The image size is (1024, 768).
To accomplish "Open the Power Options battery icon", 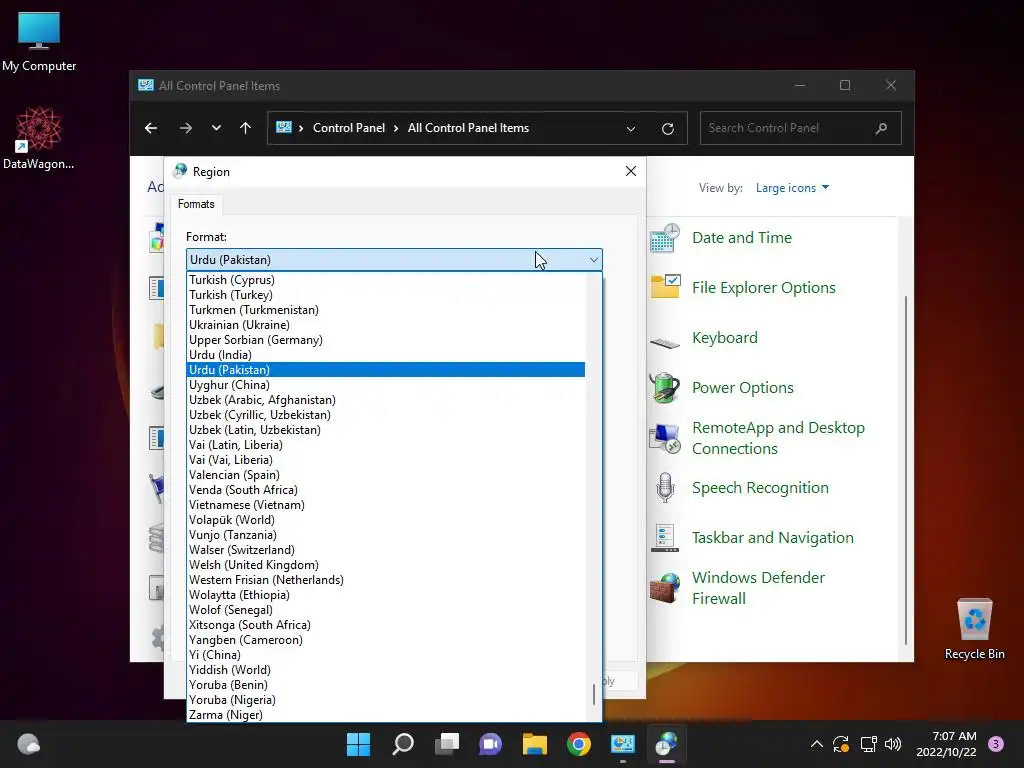I will tap(665, 388).
